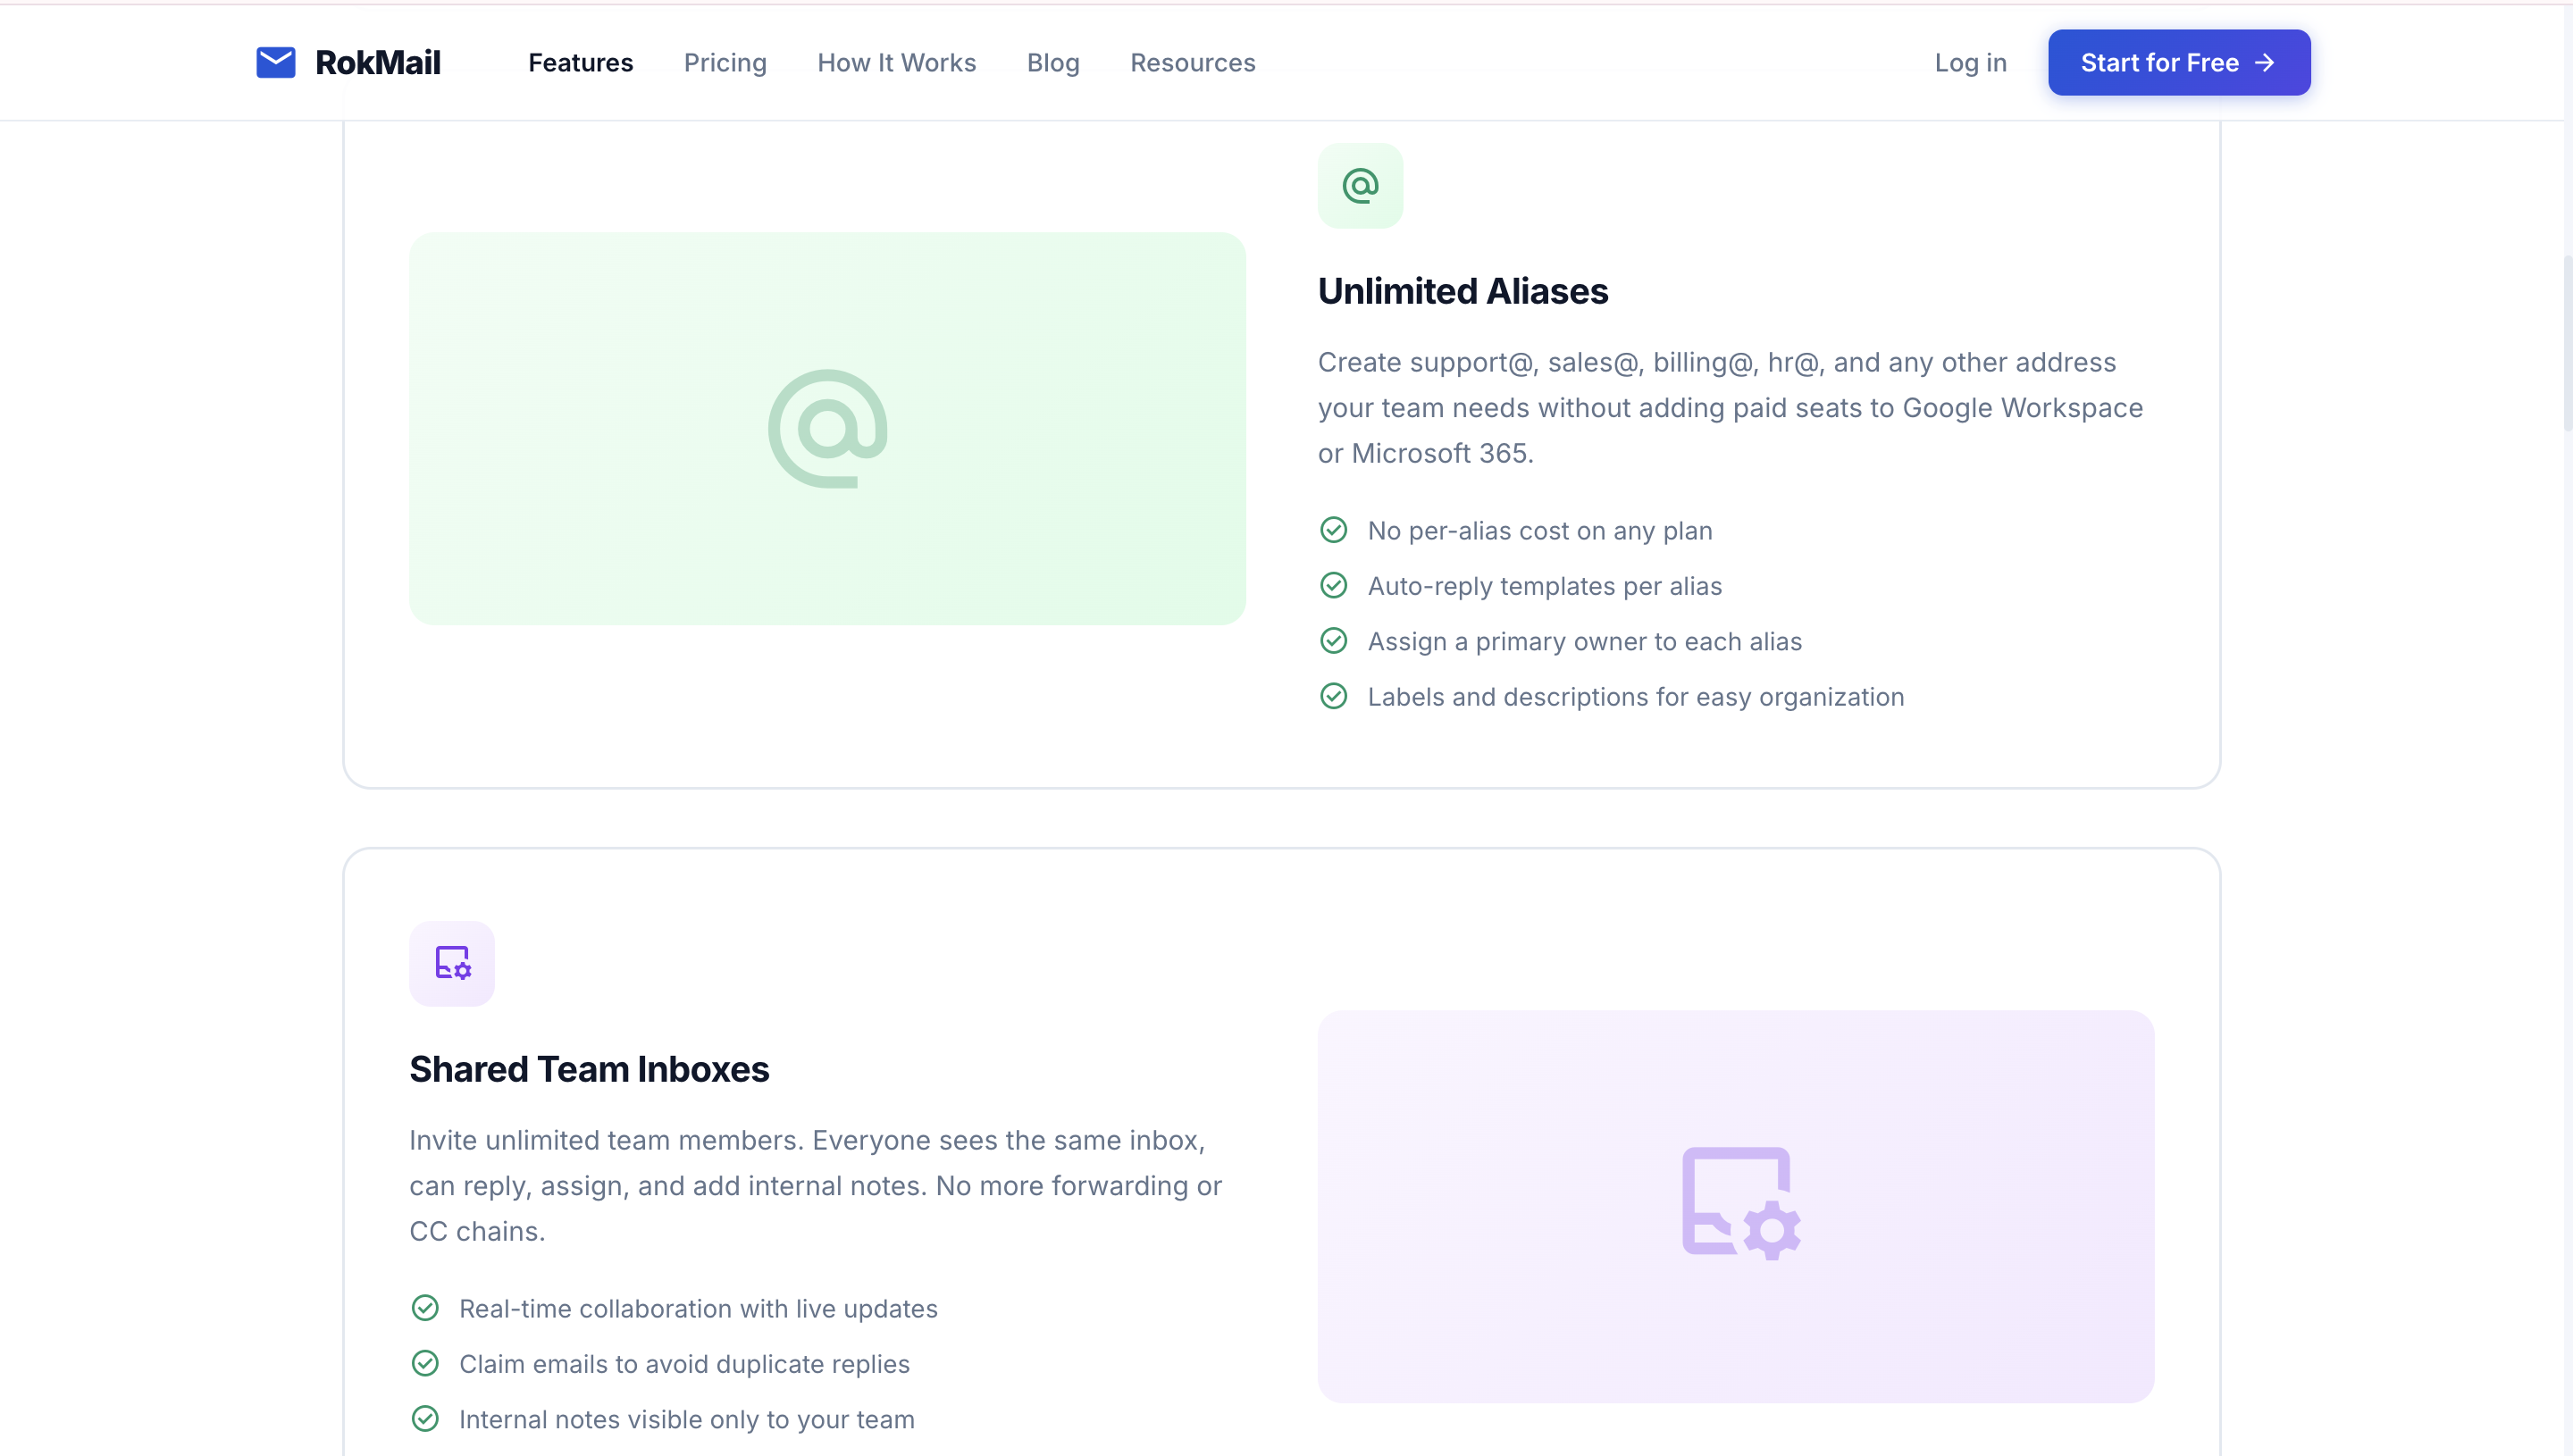Click the Unlimited Aliases description paragraph
This screenshot has width=2573, height=1456.
tap(1730, 407)
